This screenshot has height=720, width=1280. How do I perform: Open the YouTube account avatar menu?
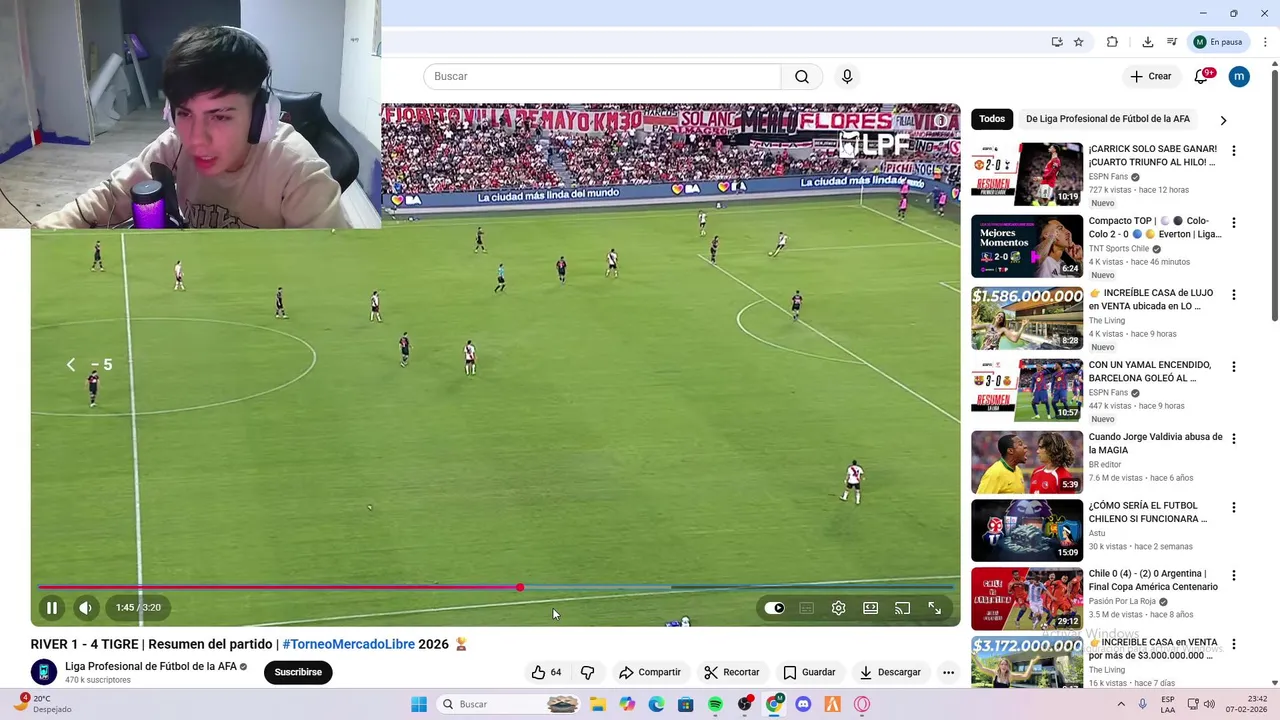tap(1239, 76)
